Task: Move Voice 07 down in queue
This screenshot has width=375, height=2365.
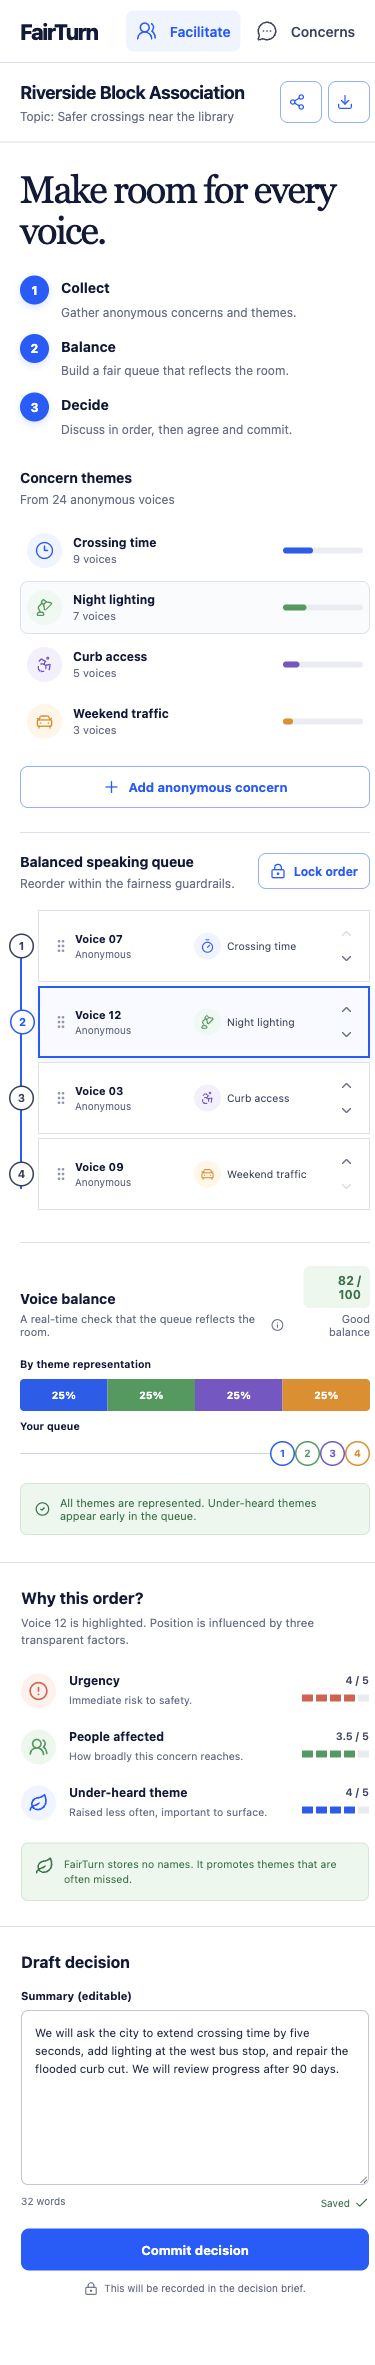Action: (x=347, y=958)
